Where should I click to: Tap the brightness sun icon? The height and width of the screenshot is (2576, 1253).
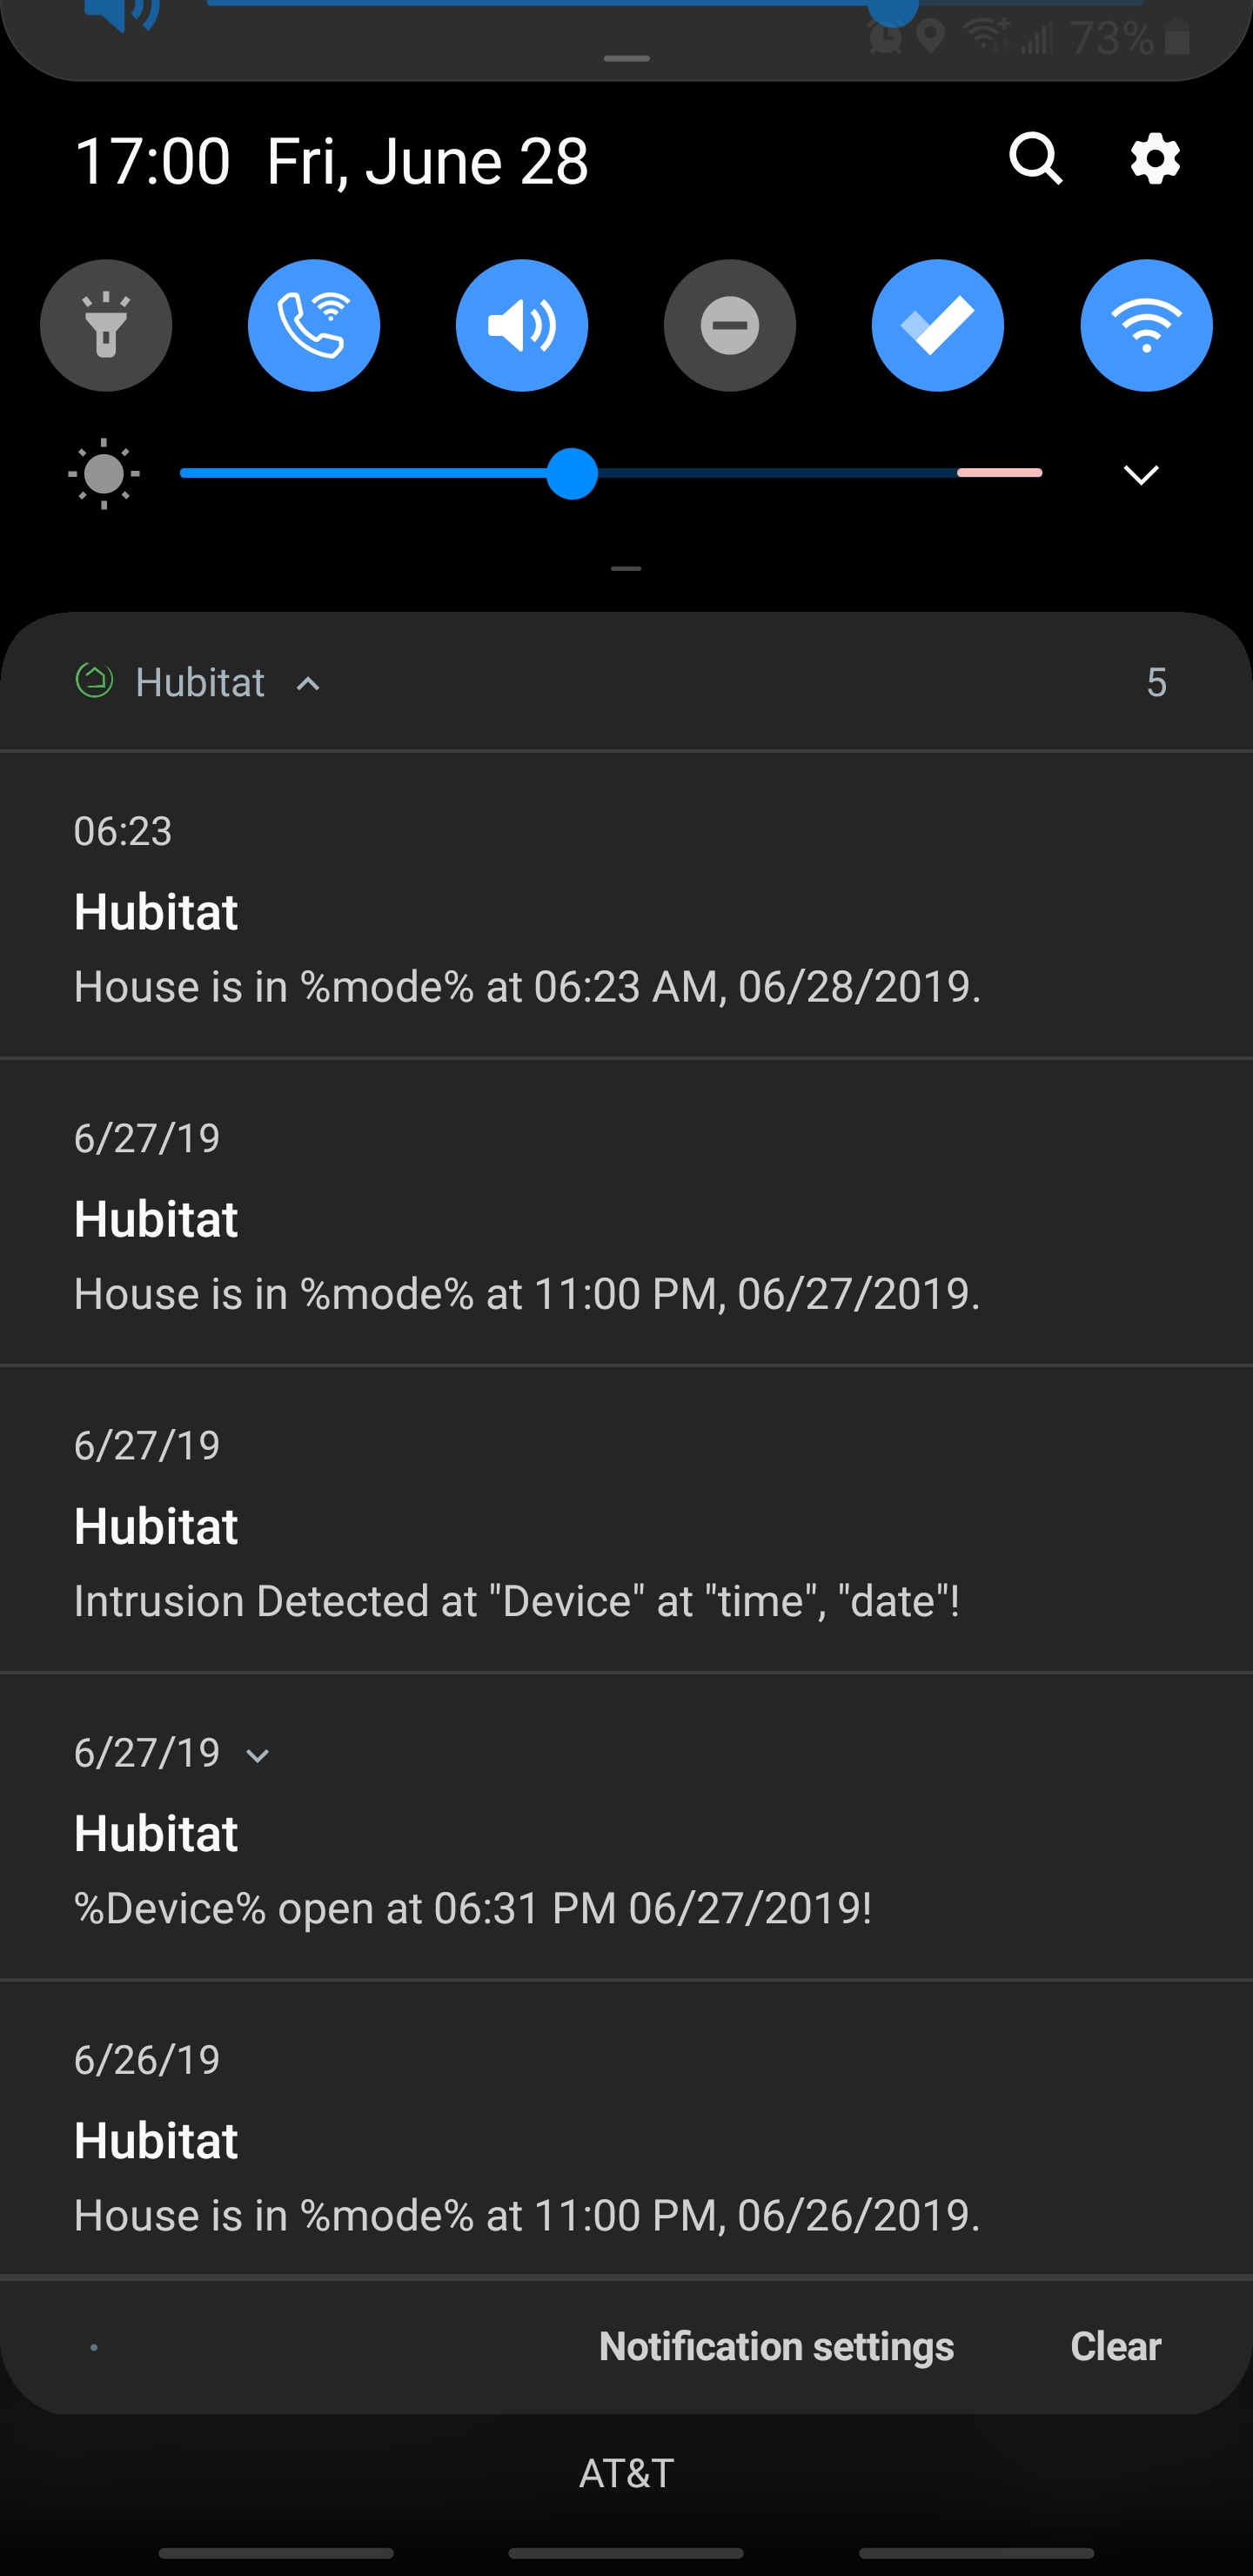pyautogui.click(x=104, y=474)
